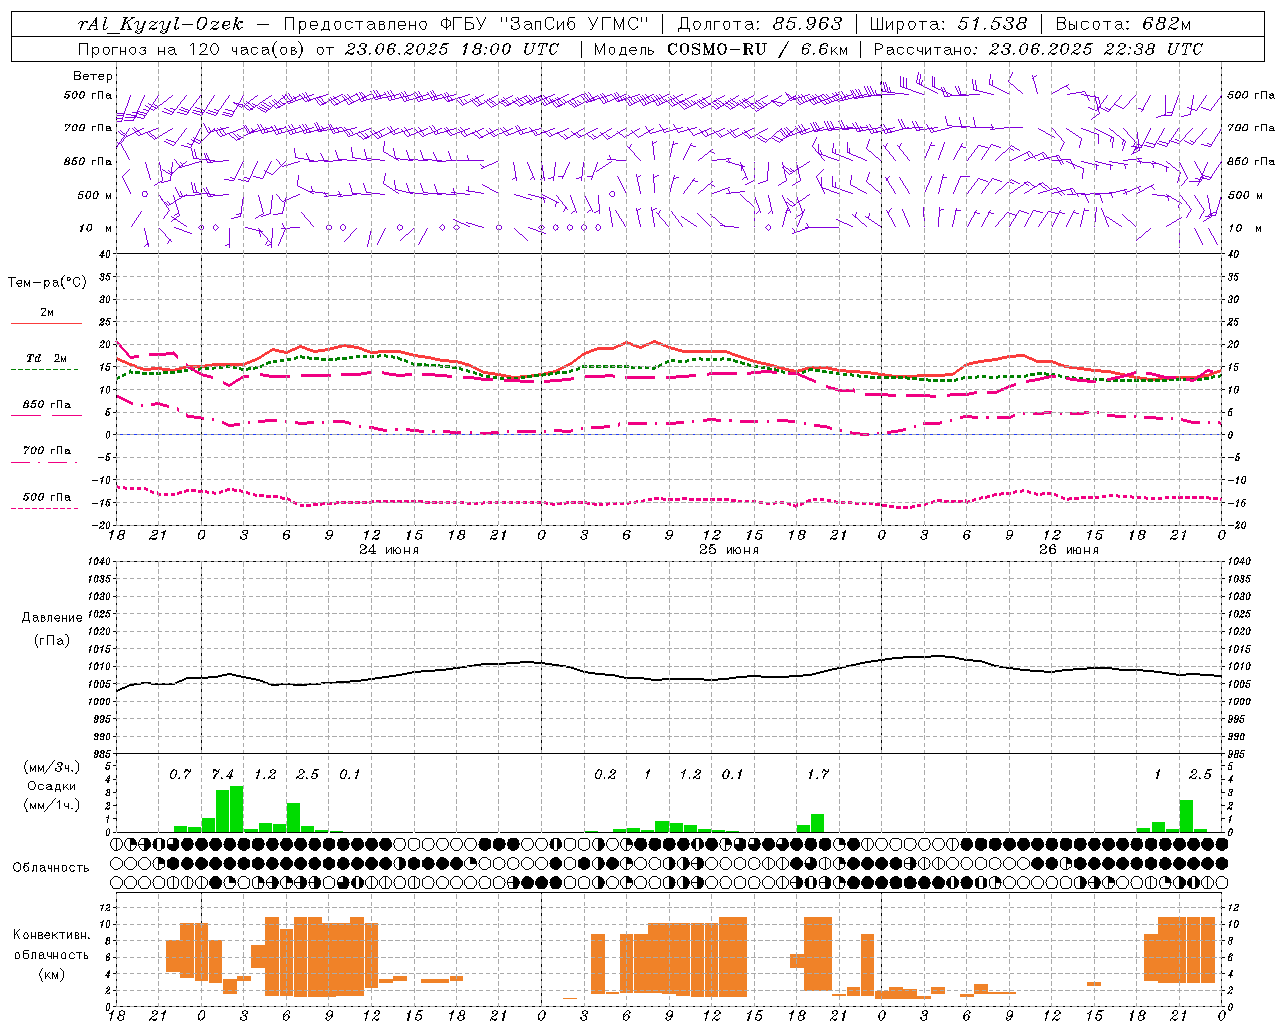Click the 1.7 precipitation total
This screenshot has height=1024, width=1280.
[x=818, y=774]
